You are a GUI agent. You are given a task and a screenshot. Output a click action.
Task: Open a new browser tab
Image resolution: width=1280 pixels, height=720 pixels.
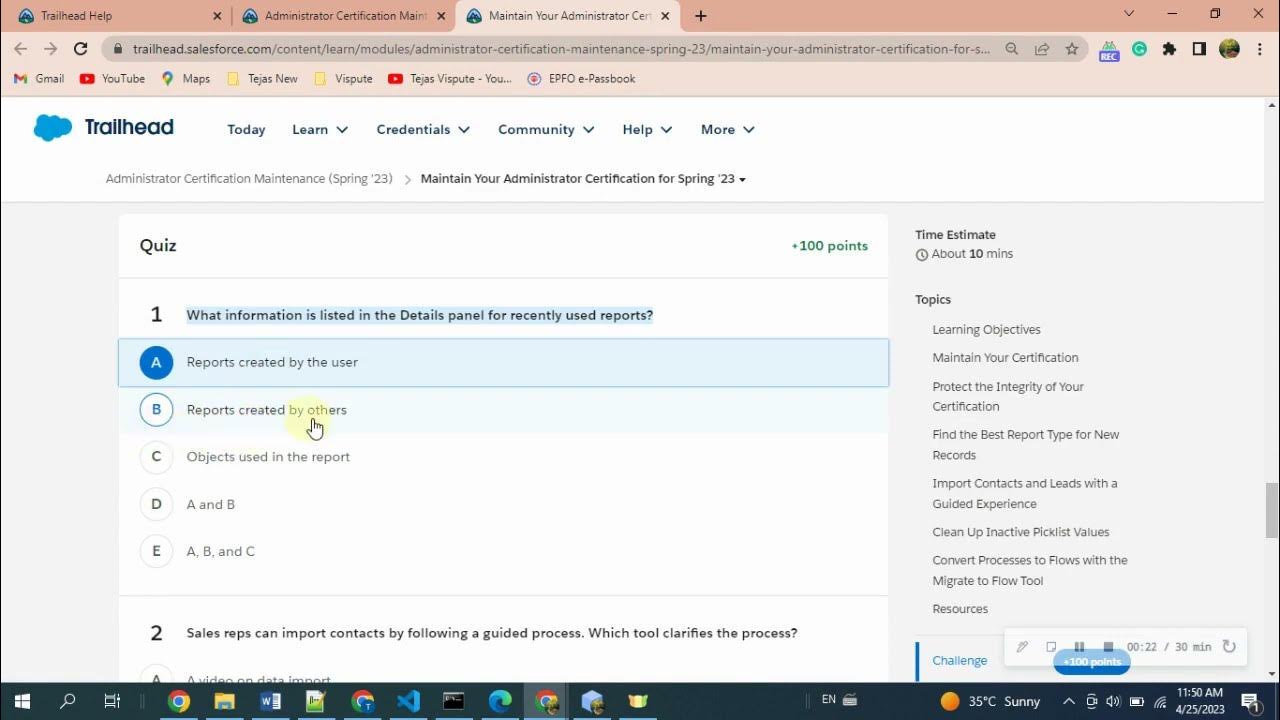click(701, 16)
